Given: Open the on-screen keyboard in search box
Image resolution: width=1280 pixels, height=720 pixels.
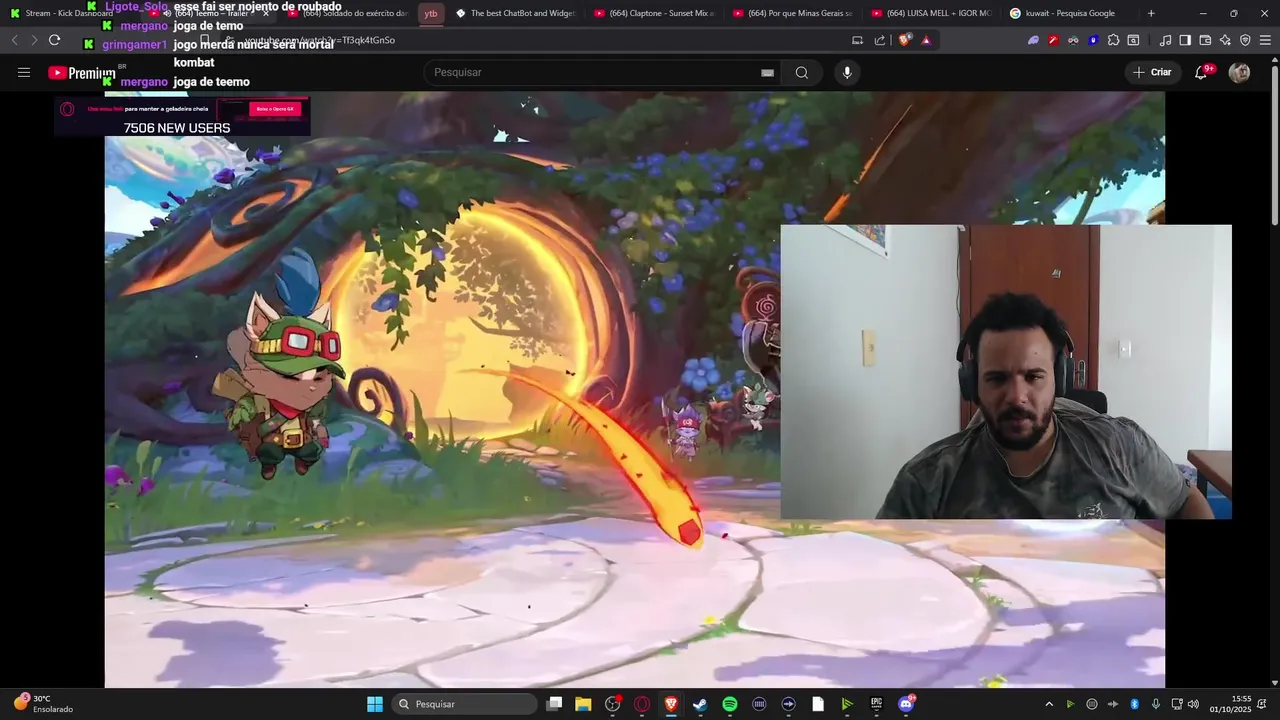Looking at the screenshot, I should 767,72.
